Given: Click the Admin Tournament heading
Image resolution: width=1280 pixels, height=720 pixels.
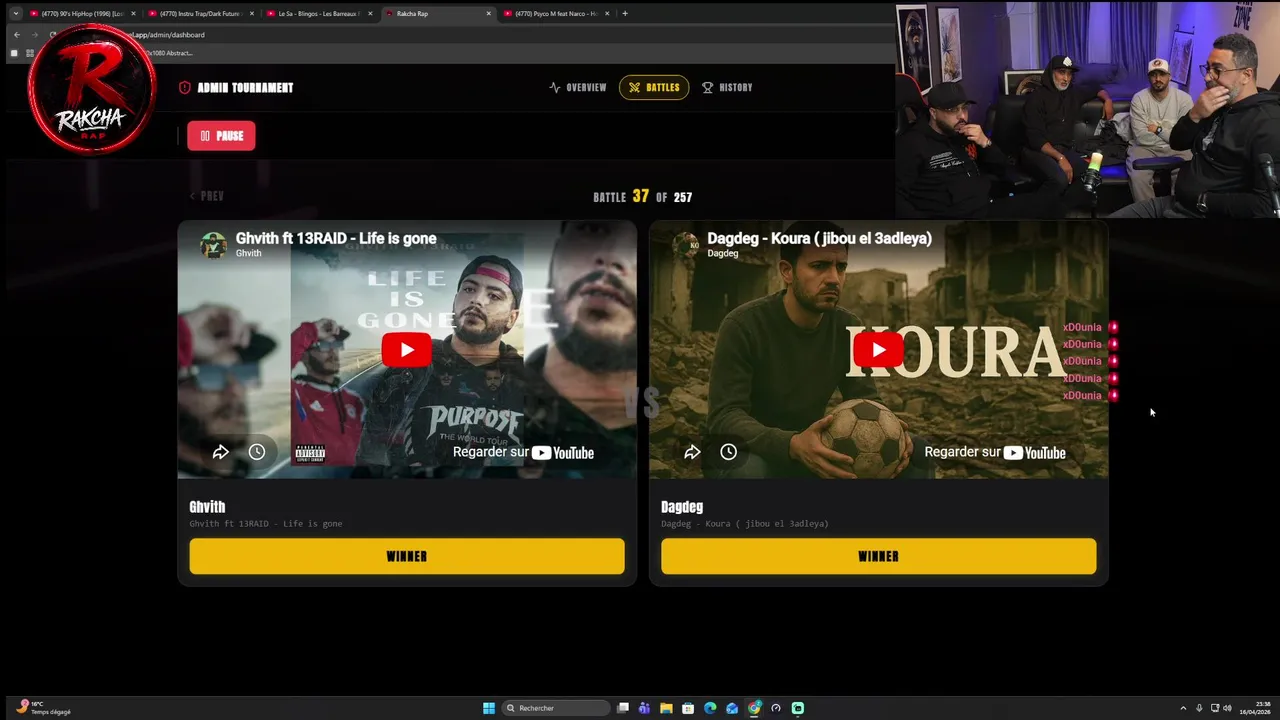Looking at the screenshot, I should 245,87.
